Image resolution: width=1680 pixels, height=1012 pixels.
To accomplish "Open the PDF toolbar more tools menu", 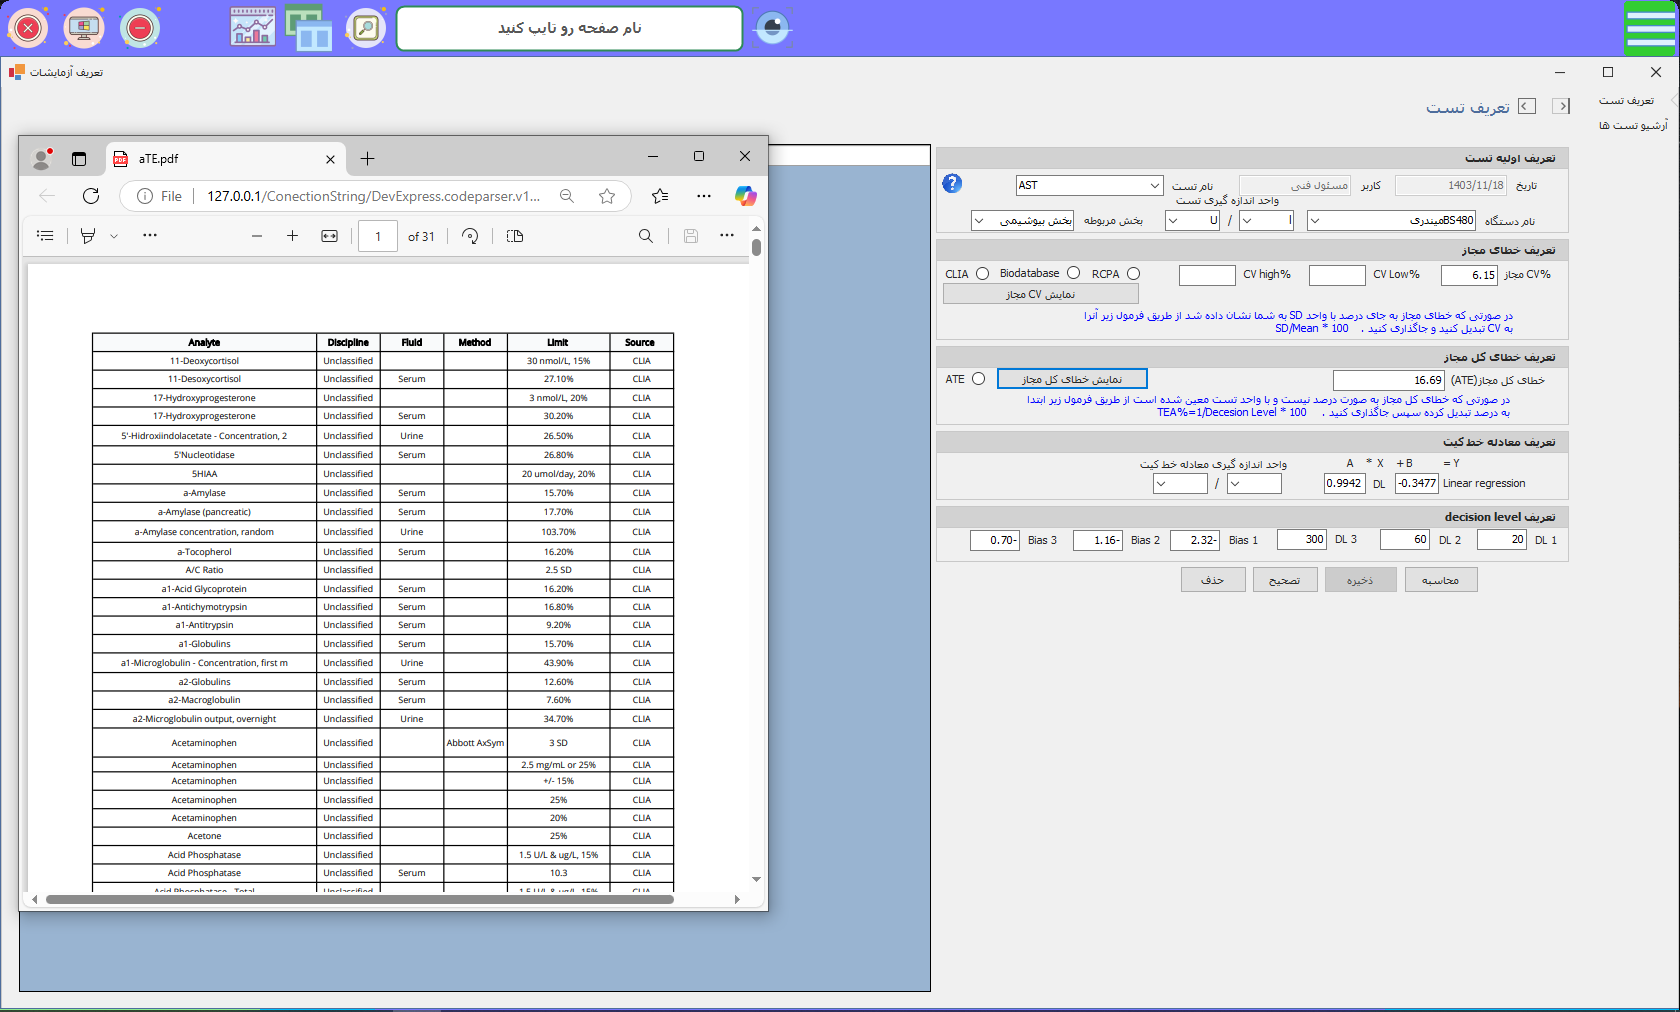I will click(x=727, y=236).
